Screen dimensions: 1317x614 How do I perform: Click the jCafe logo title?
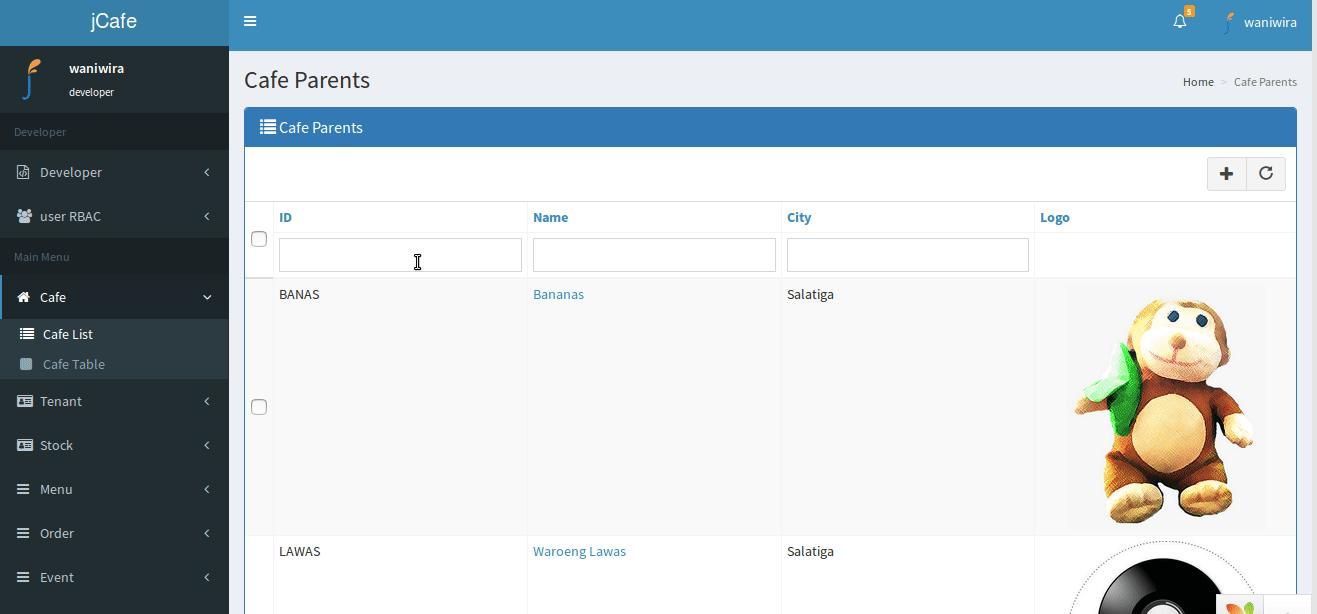click(x=114, y=22)
